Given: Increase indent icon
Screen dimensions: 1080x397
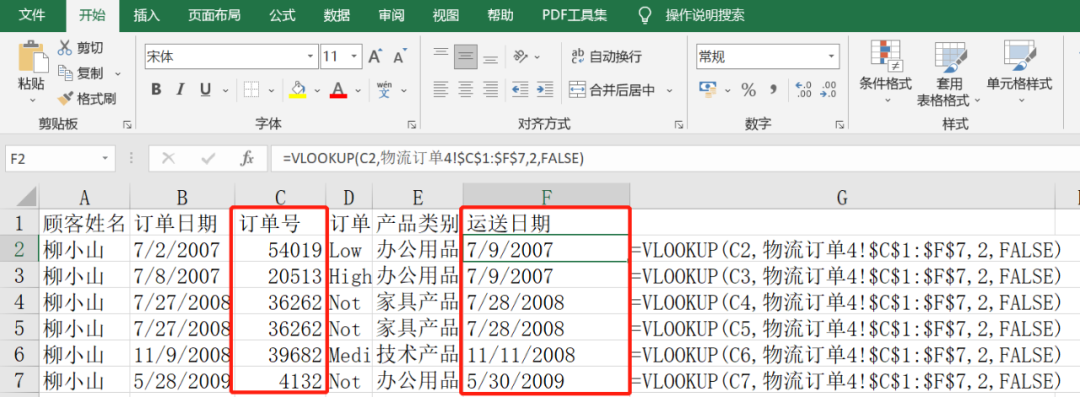Looking at the screenshot, I should (544, 89).
